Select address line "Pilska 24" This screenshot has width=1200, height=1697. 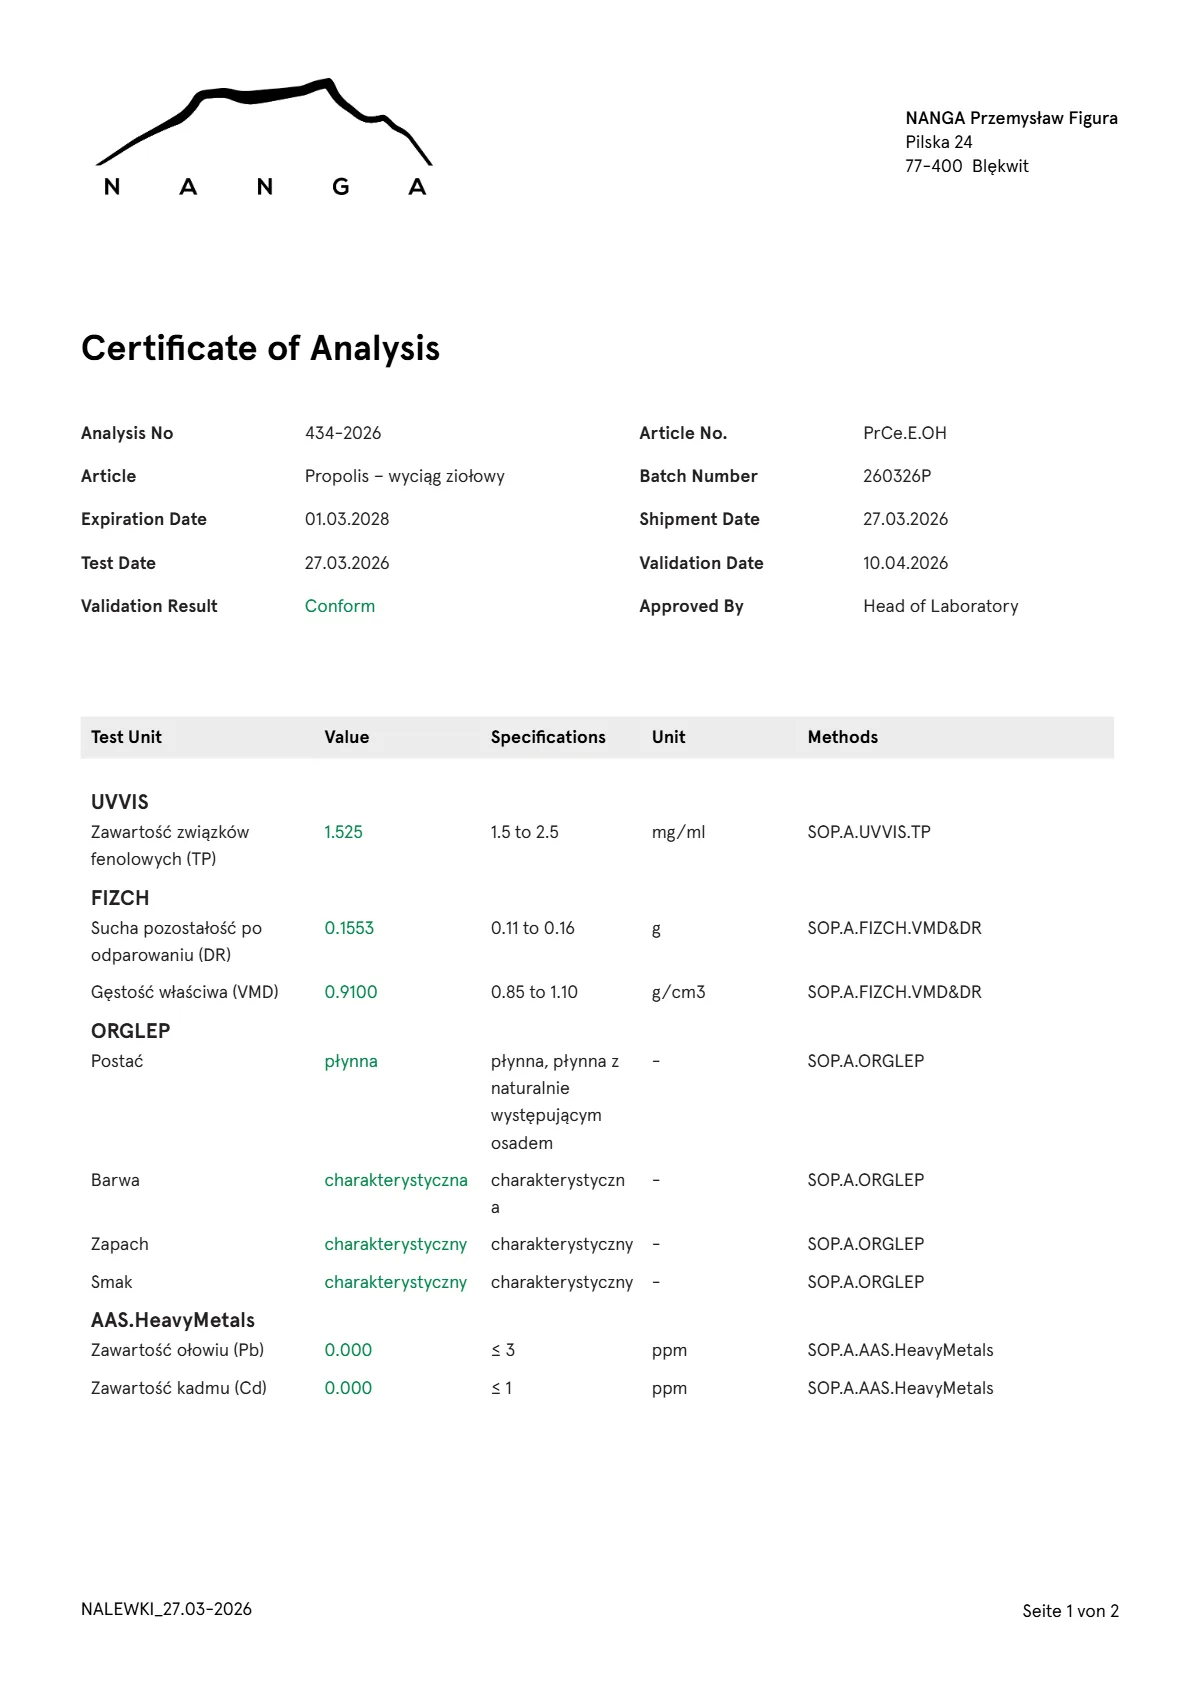[x=939, y=142]
